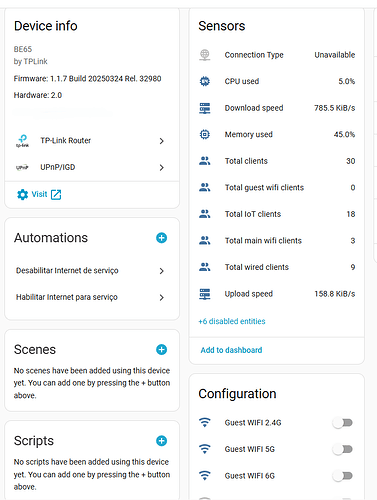Open the Visit link
Screen dimensions: 377x500
(x=39, y=194)
